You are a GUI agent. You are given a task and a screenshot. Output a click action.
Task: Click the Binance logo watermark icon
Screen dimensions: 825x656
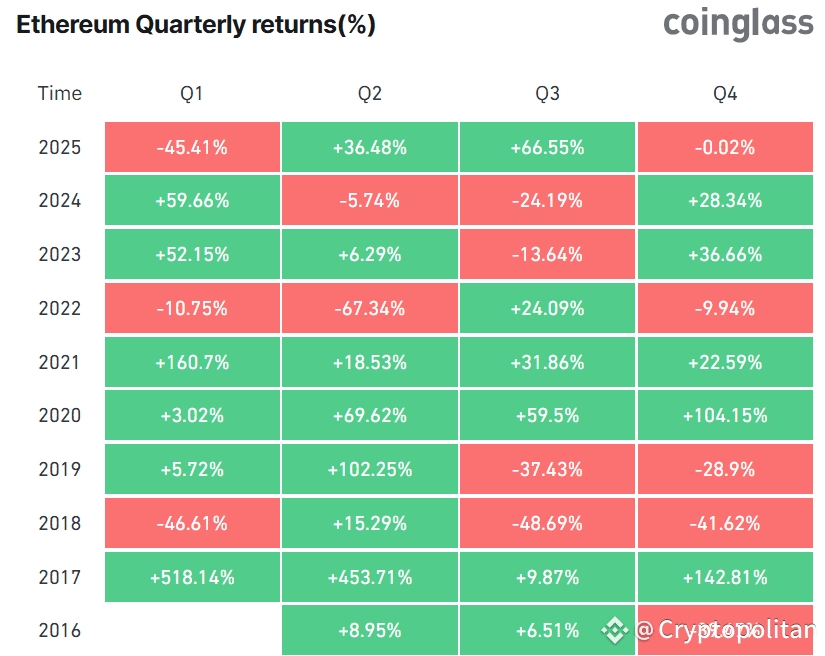coord(614,630)
